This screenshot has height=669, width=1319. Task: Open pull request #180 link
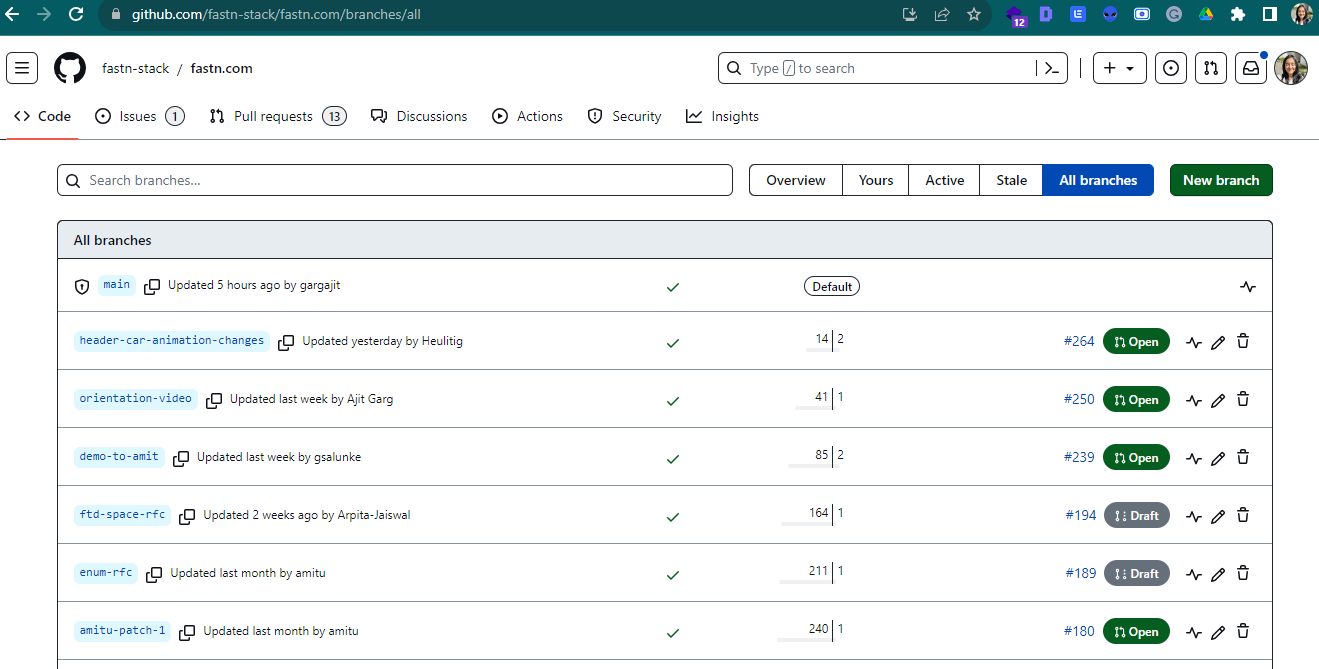pos(1079,632)
